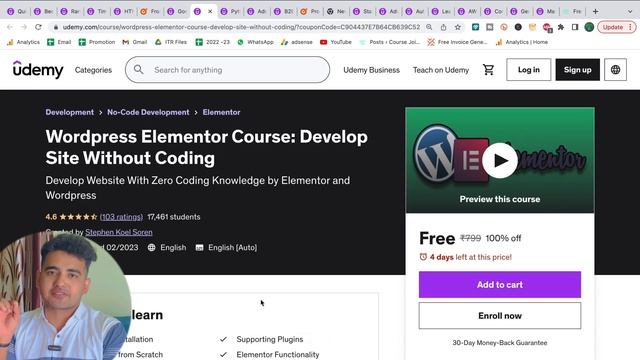Open the Promotion bookmark
640x360 pixels.
pyautogui.click(x=97, y=42)
